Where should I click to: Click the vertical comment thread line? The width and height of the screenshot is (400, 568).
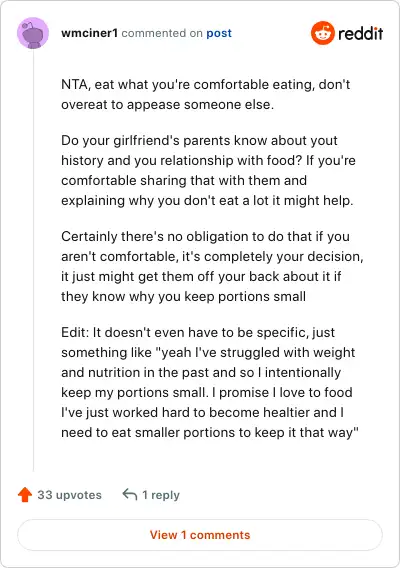coord(33,260)
